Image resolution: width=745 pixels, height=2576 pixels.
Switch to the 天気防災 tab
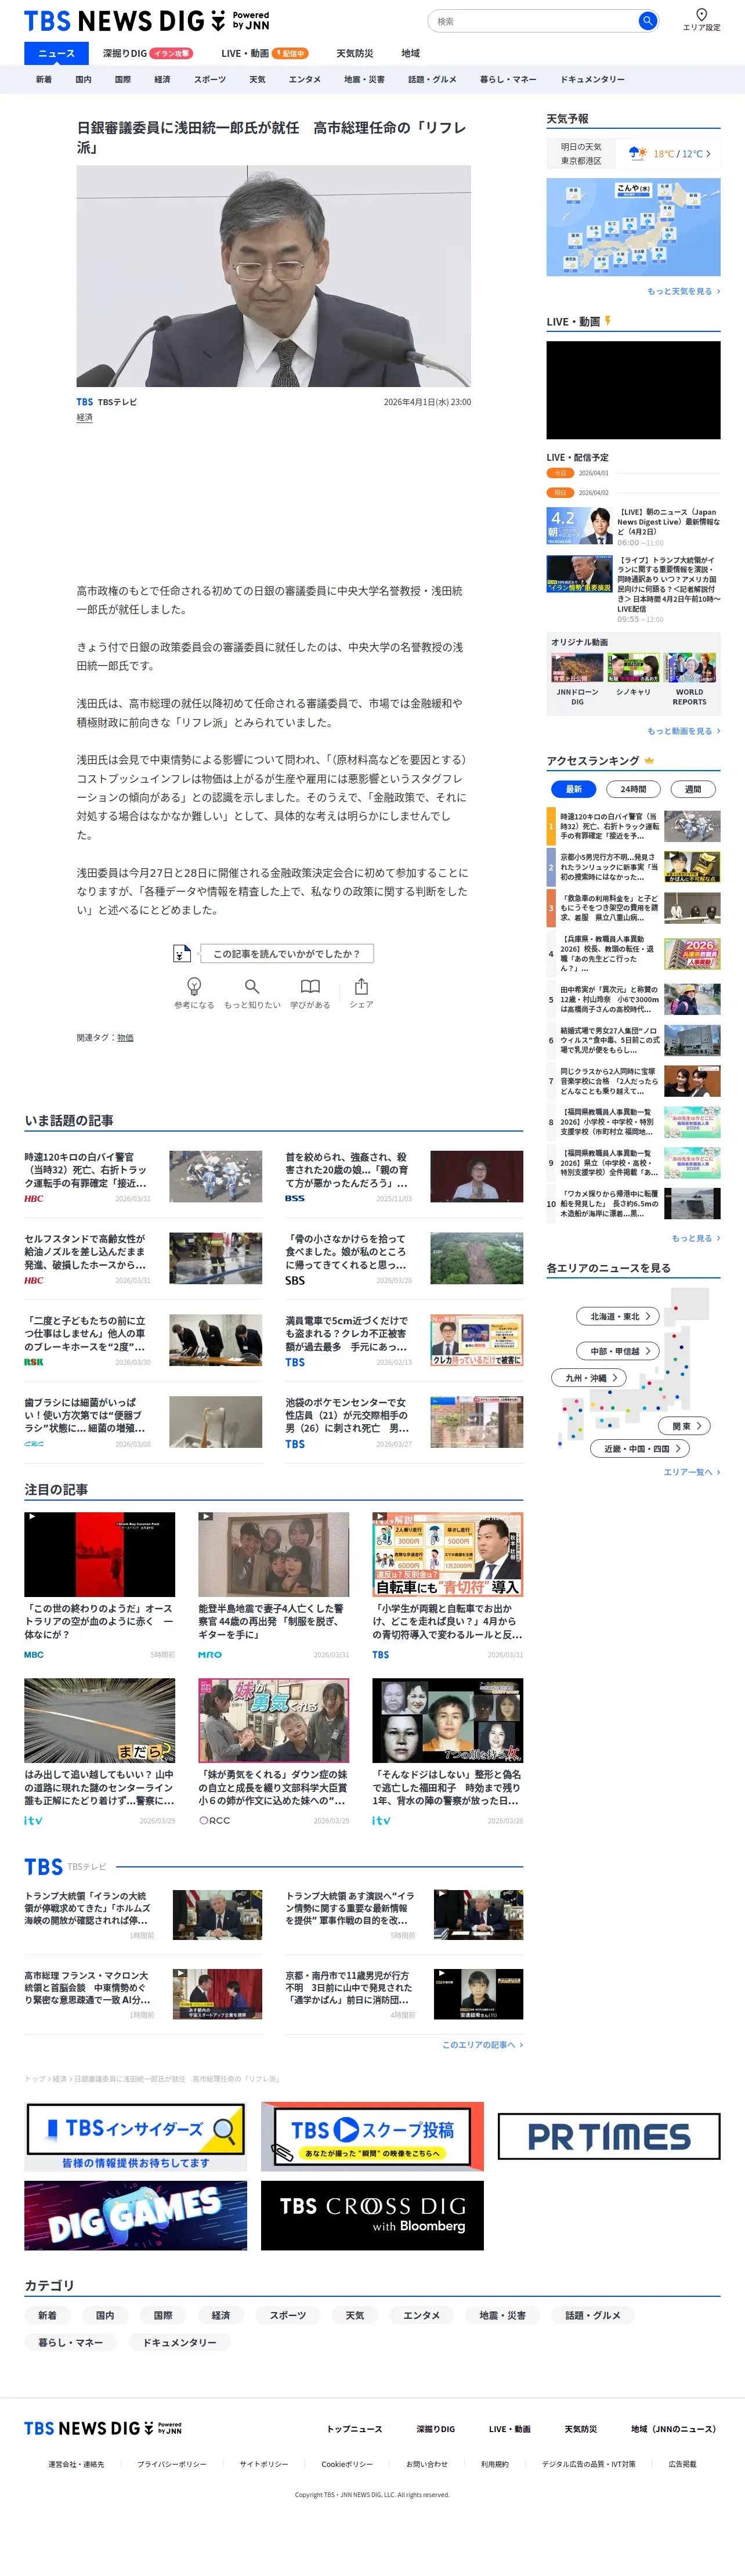[x=355, y=53]
